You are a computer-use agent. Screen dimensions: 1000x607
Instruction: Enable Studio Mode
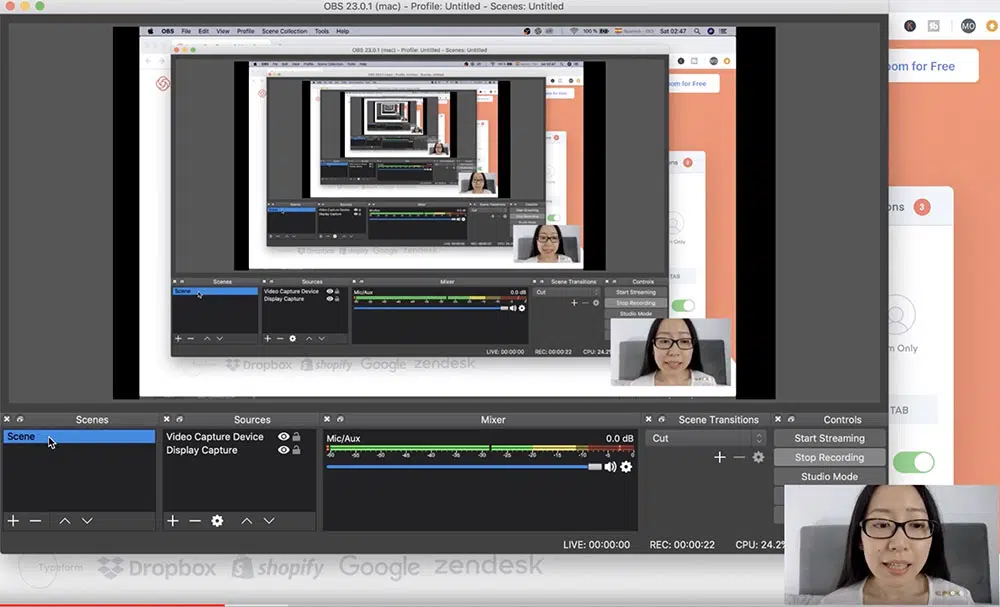click(829, 476)
